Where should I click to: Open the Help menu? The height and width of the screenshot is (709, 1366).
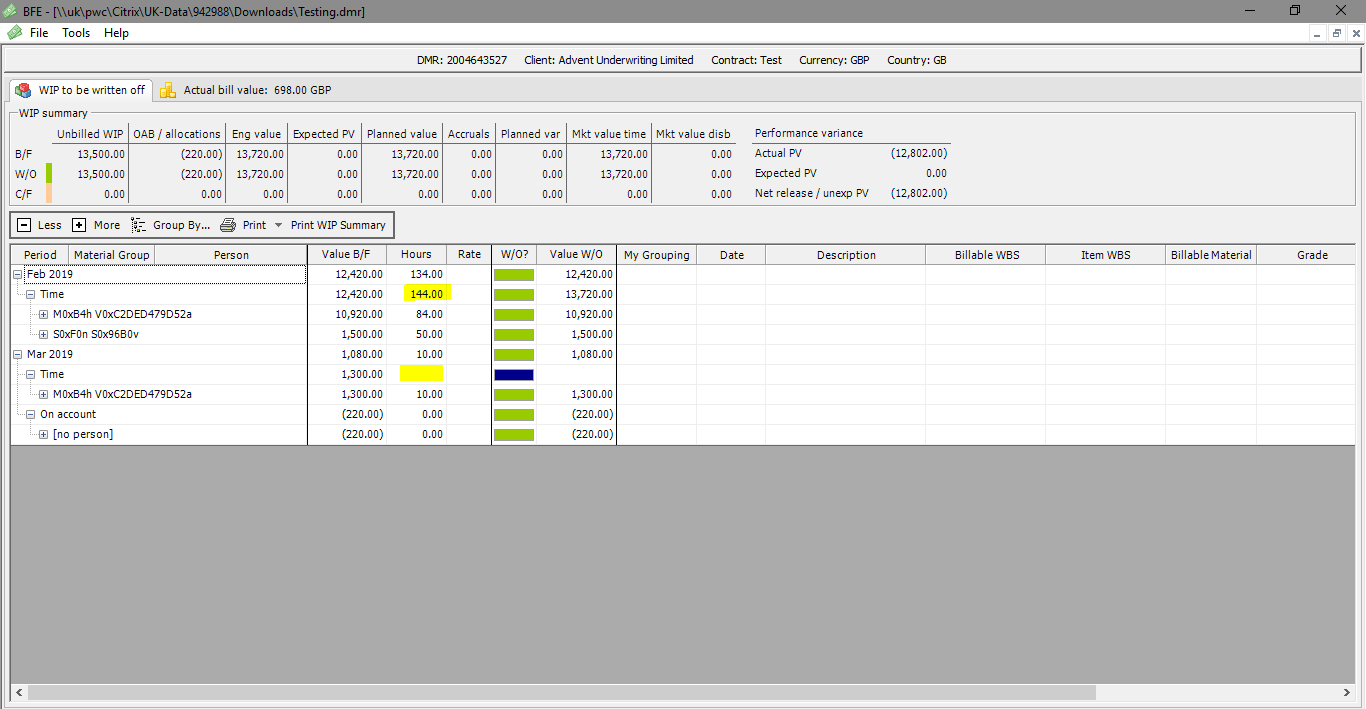[x=116, y=33]
